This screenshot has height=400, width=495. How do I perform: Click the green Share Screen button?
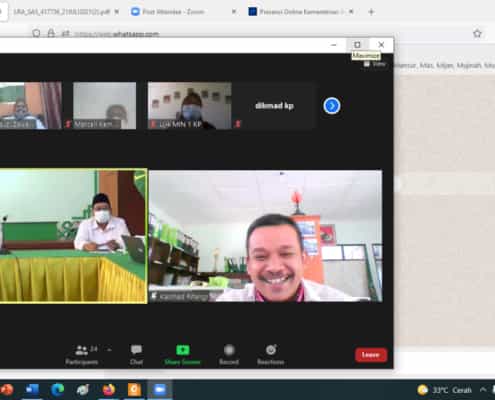pyautogui.click(x=182, y=355)
